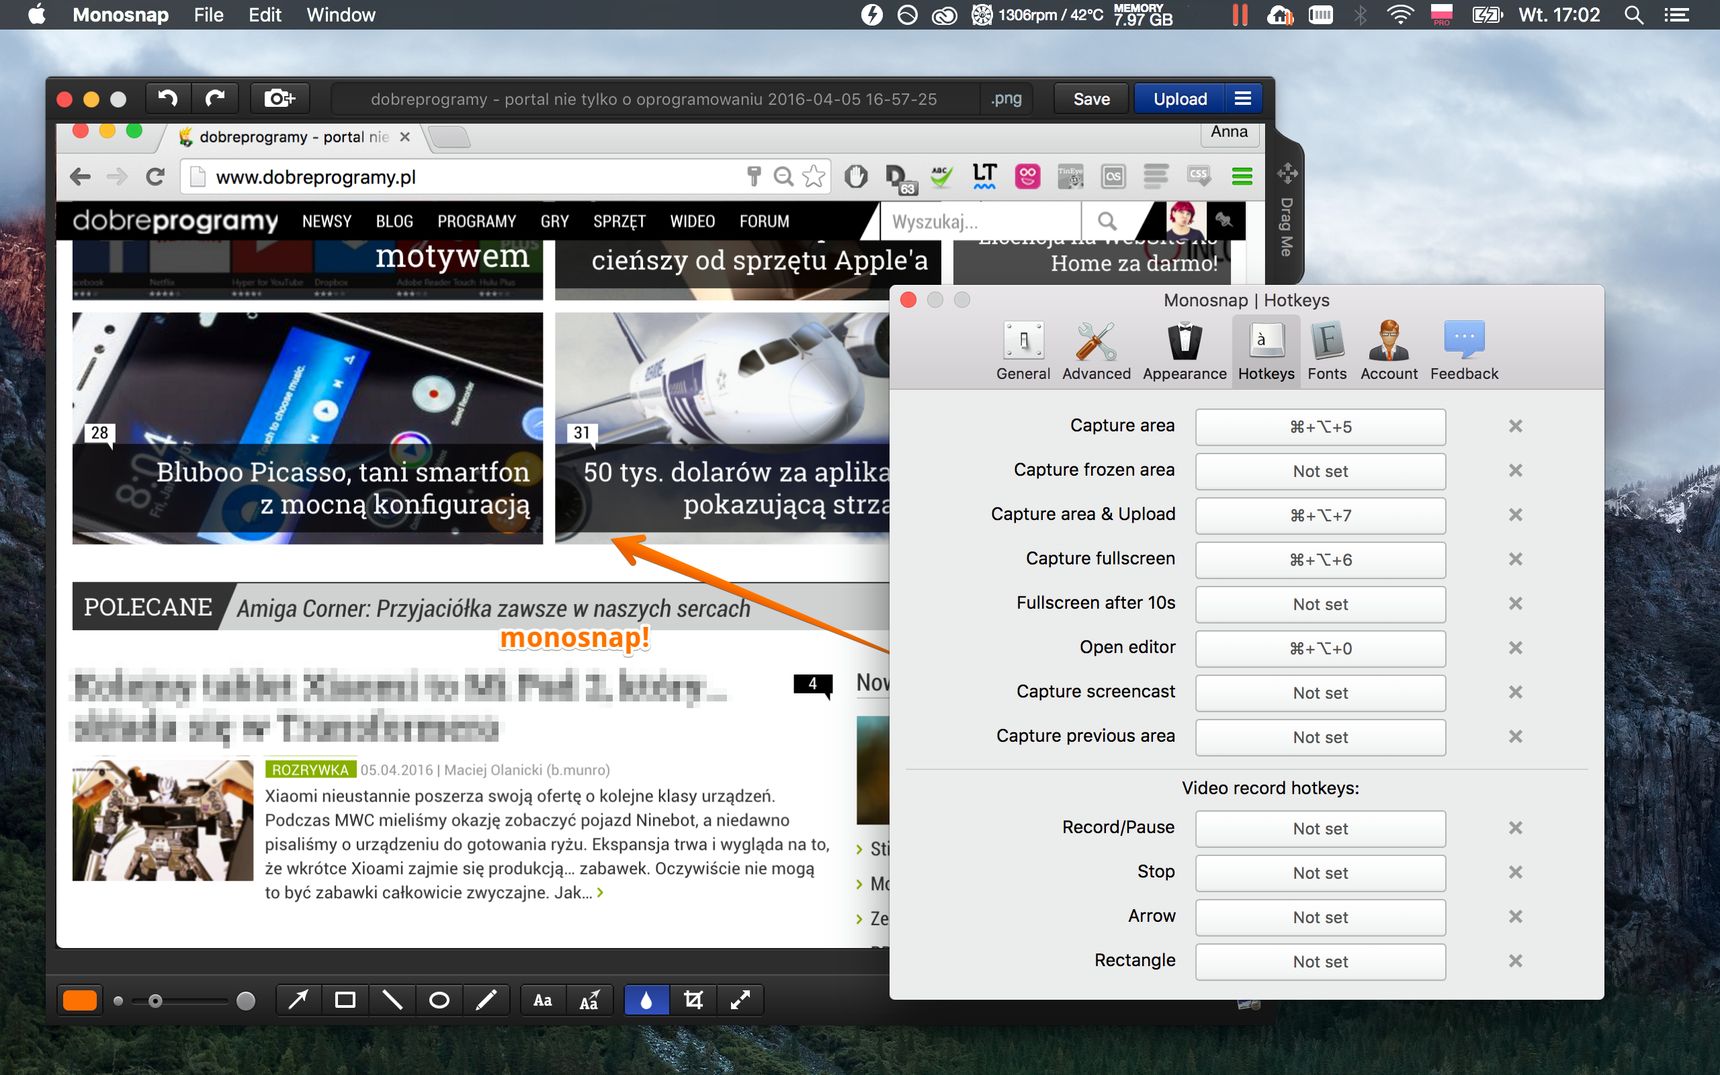
Task: Click the browser reload icon
Action: (x=155, y=177)
